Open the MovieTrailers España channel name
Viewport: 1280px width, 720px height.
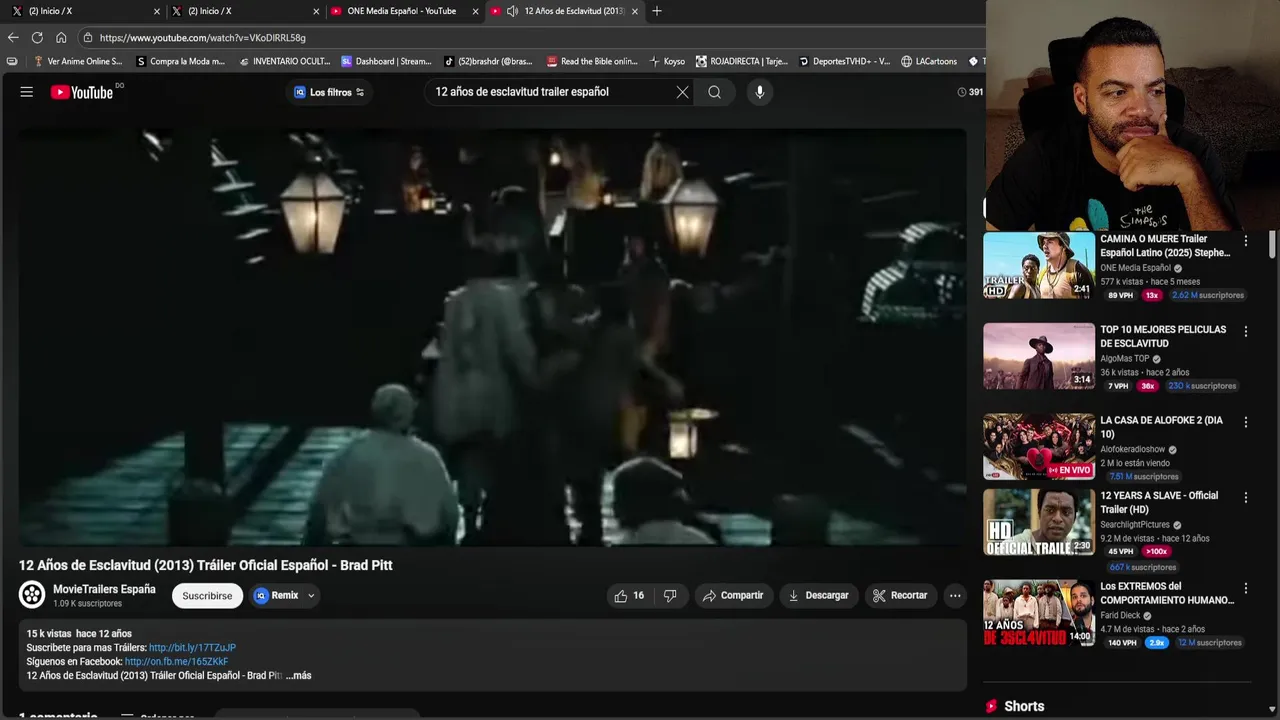[x=104, y=589]
